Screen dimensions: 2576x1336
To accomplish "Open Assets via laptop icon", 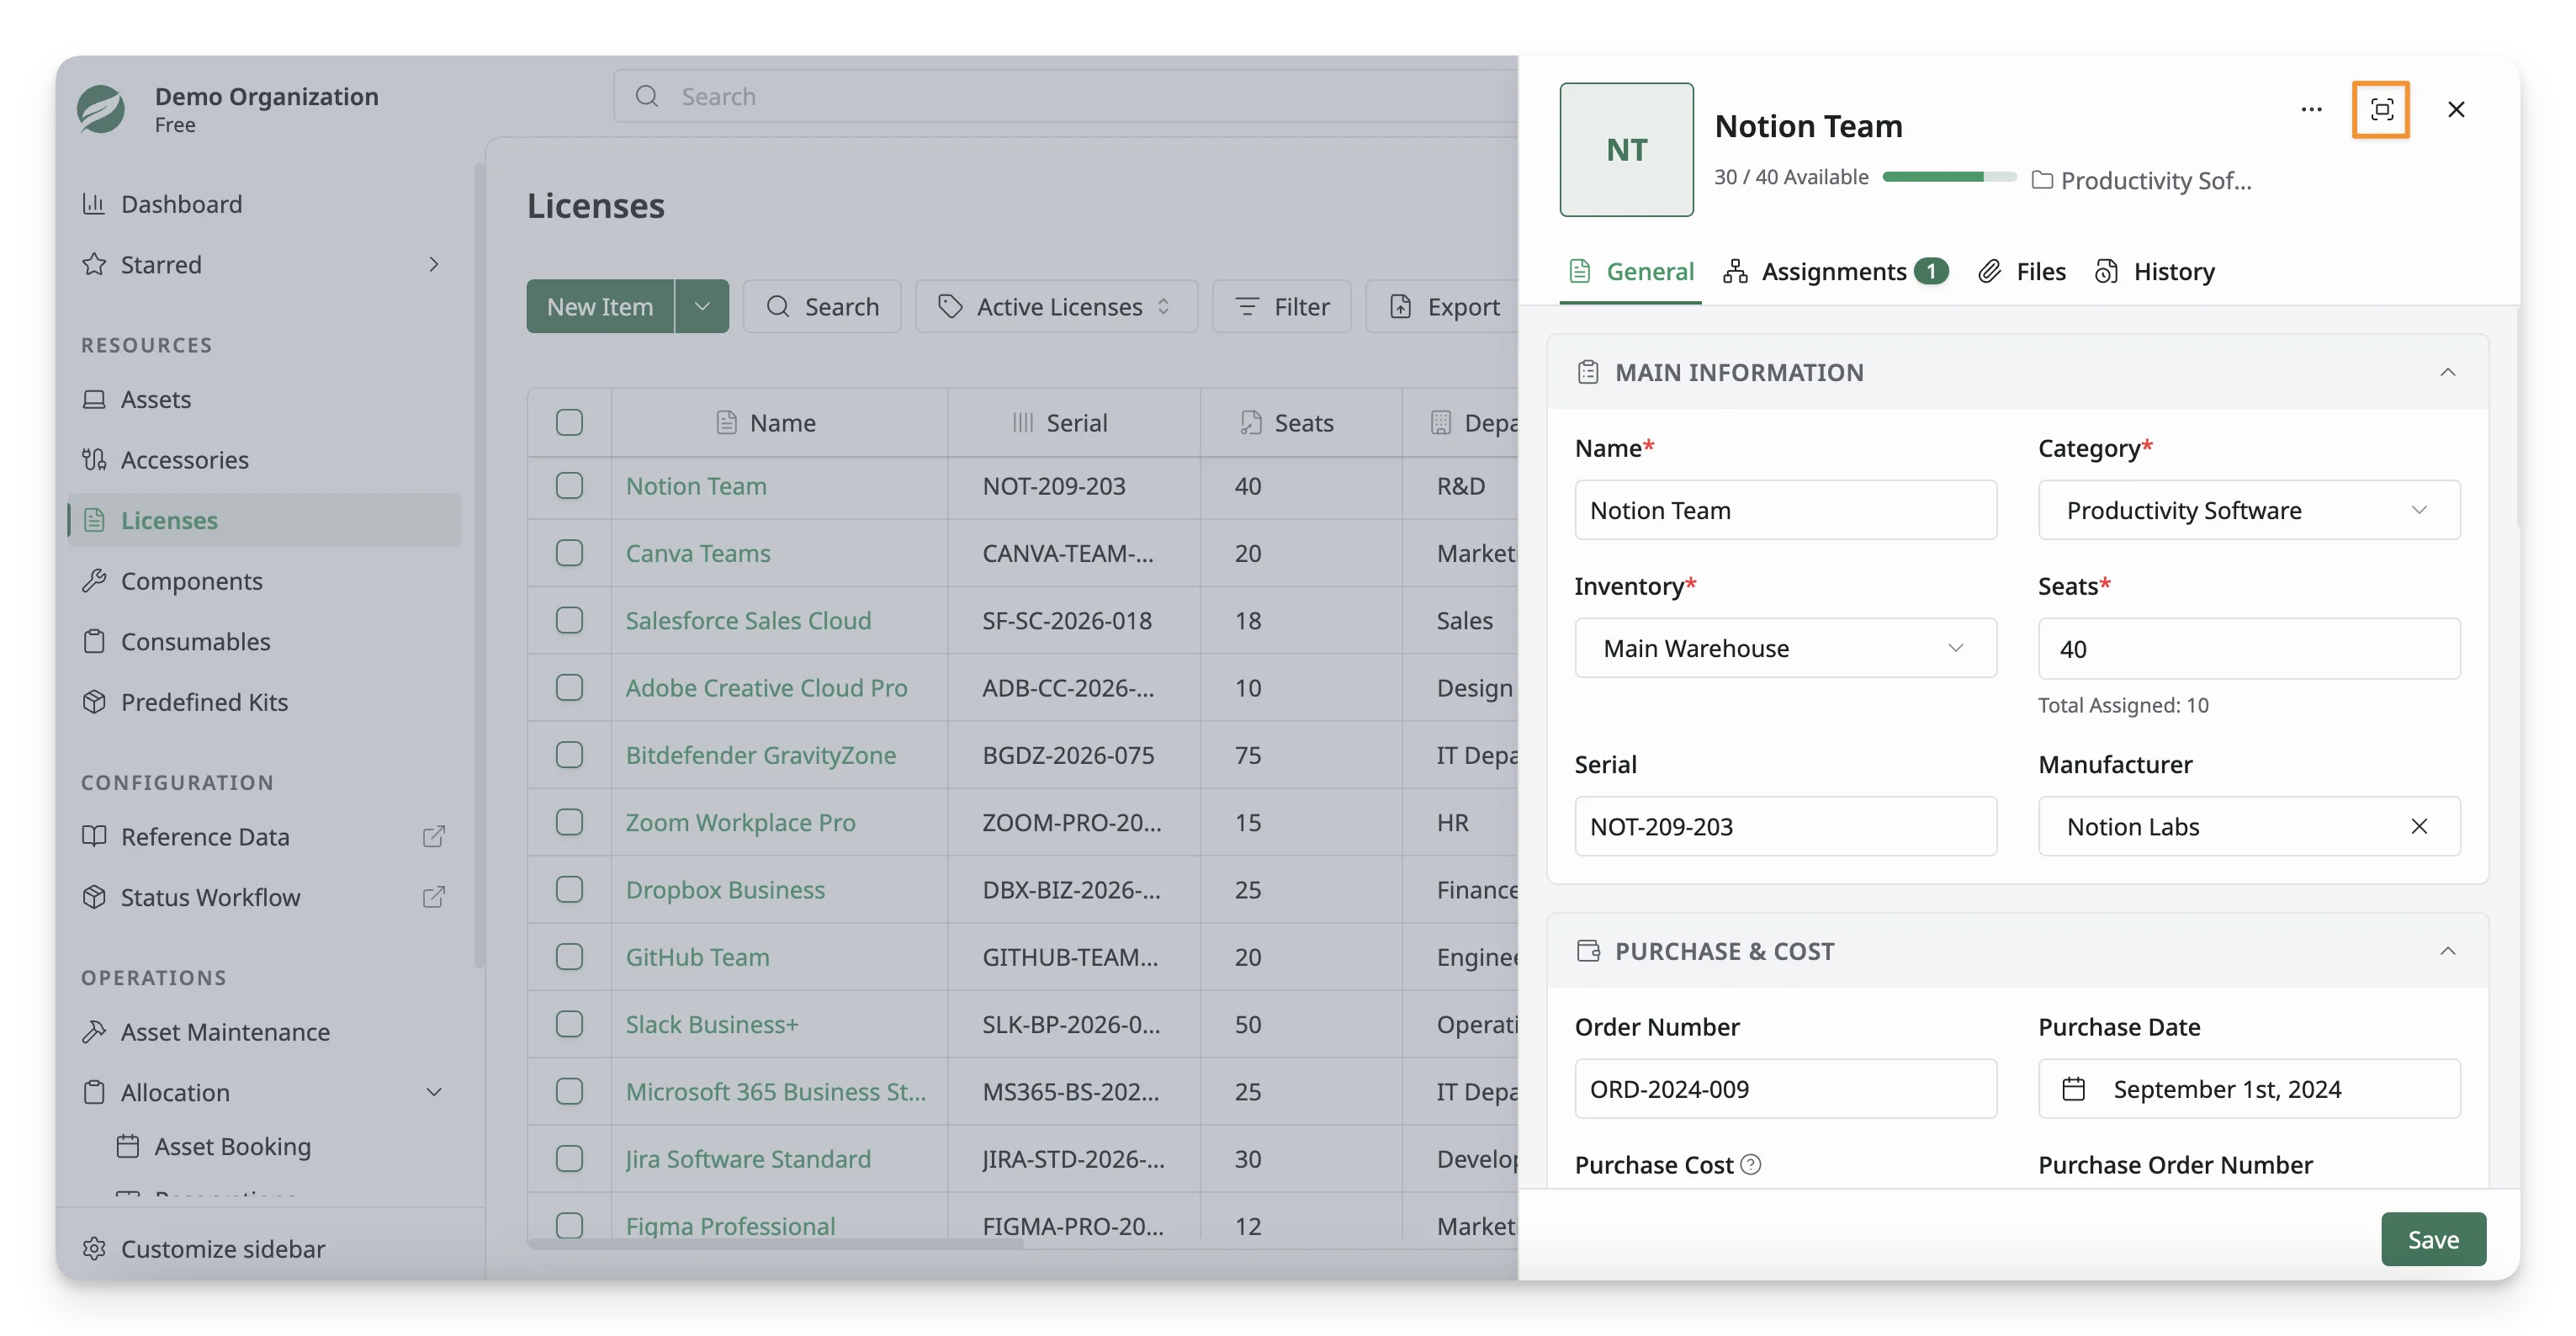I will pos(94,399).
